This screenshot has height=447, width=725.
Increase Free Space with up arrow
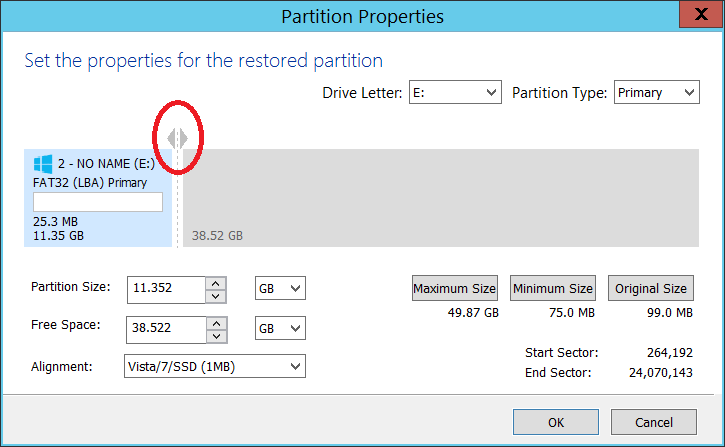point(216,323)
